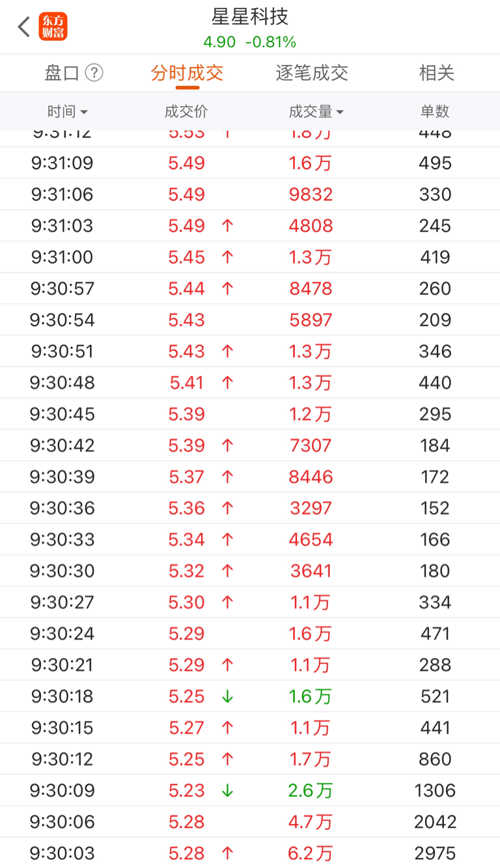Click the red up arrow at 9:30:27
Screen dimensions: 500x865
227,602
